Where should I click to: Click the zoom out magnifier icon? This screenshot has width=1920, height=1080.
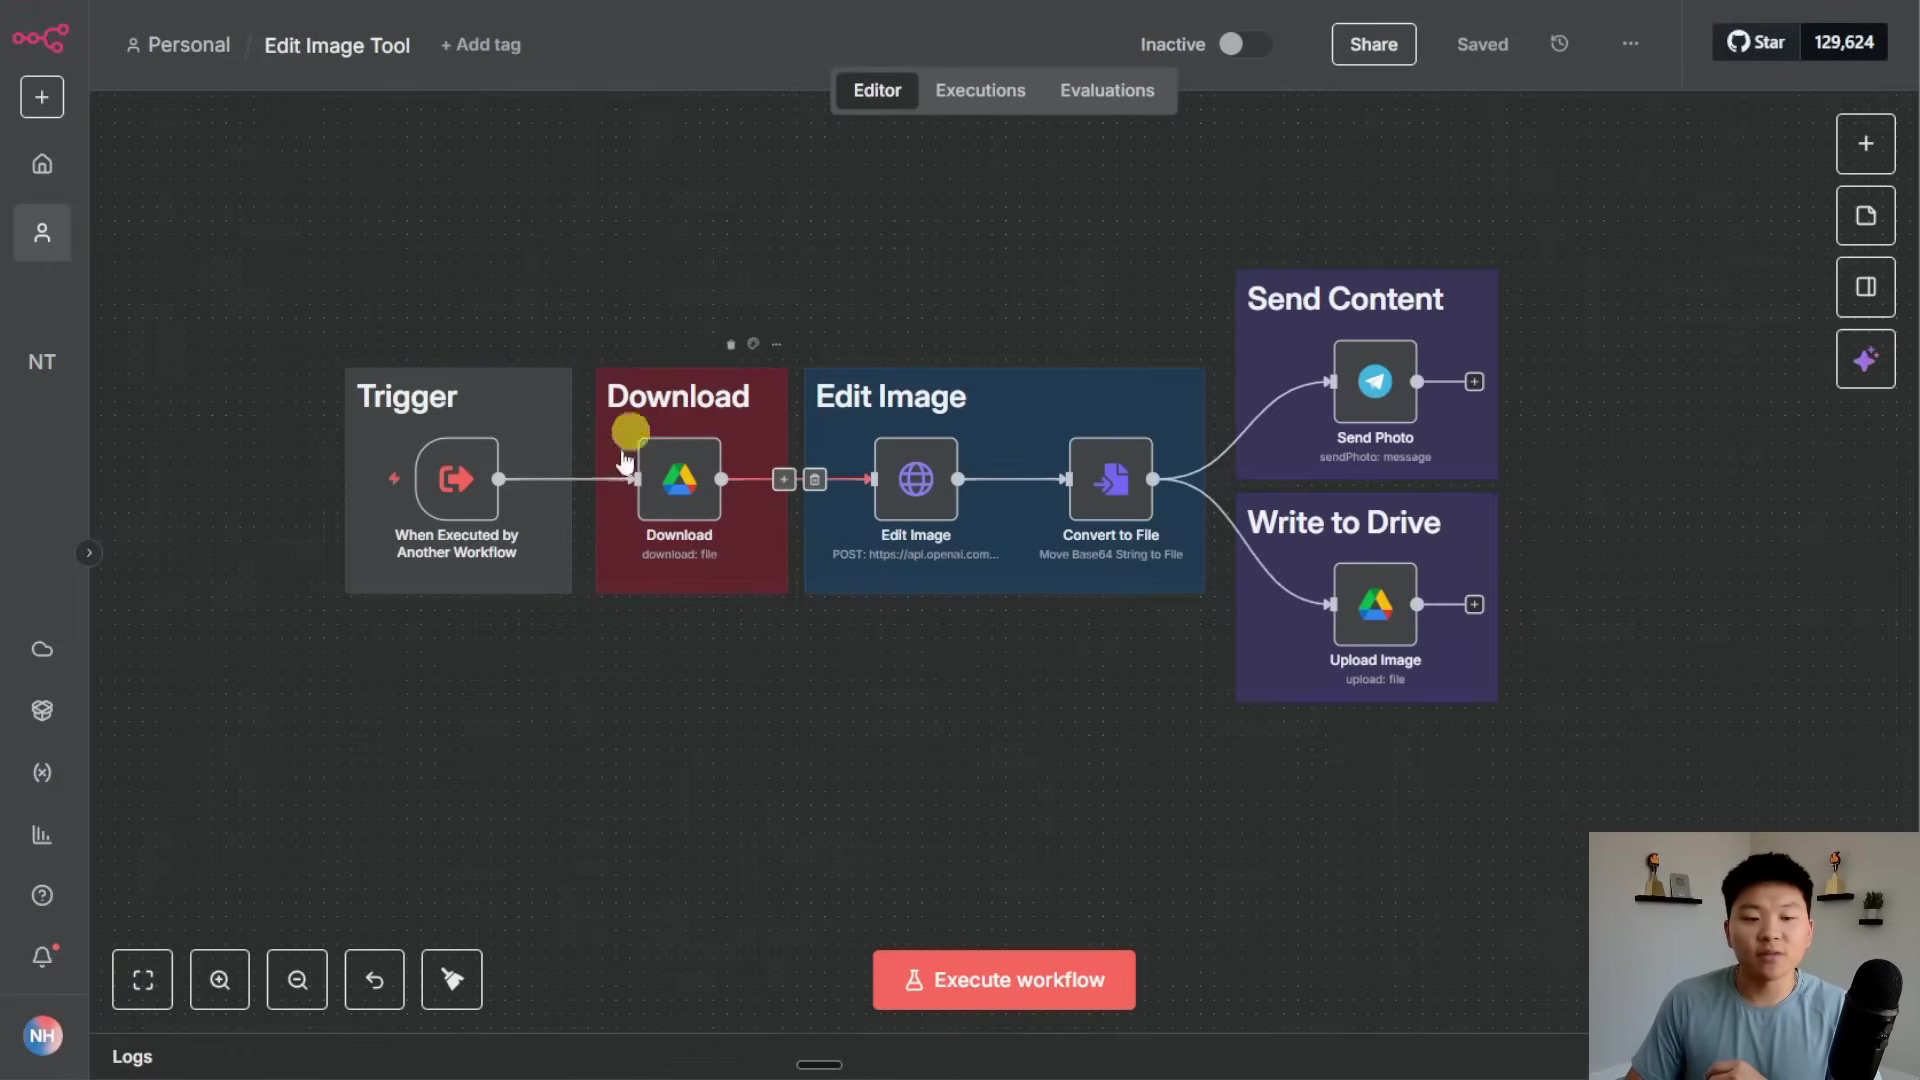[x=297, y=980]
